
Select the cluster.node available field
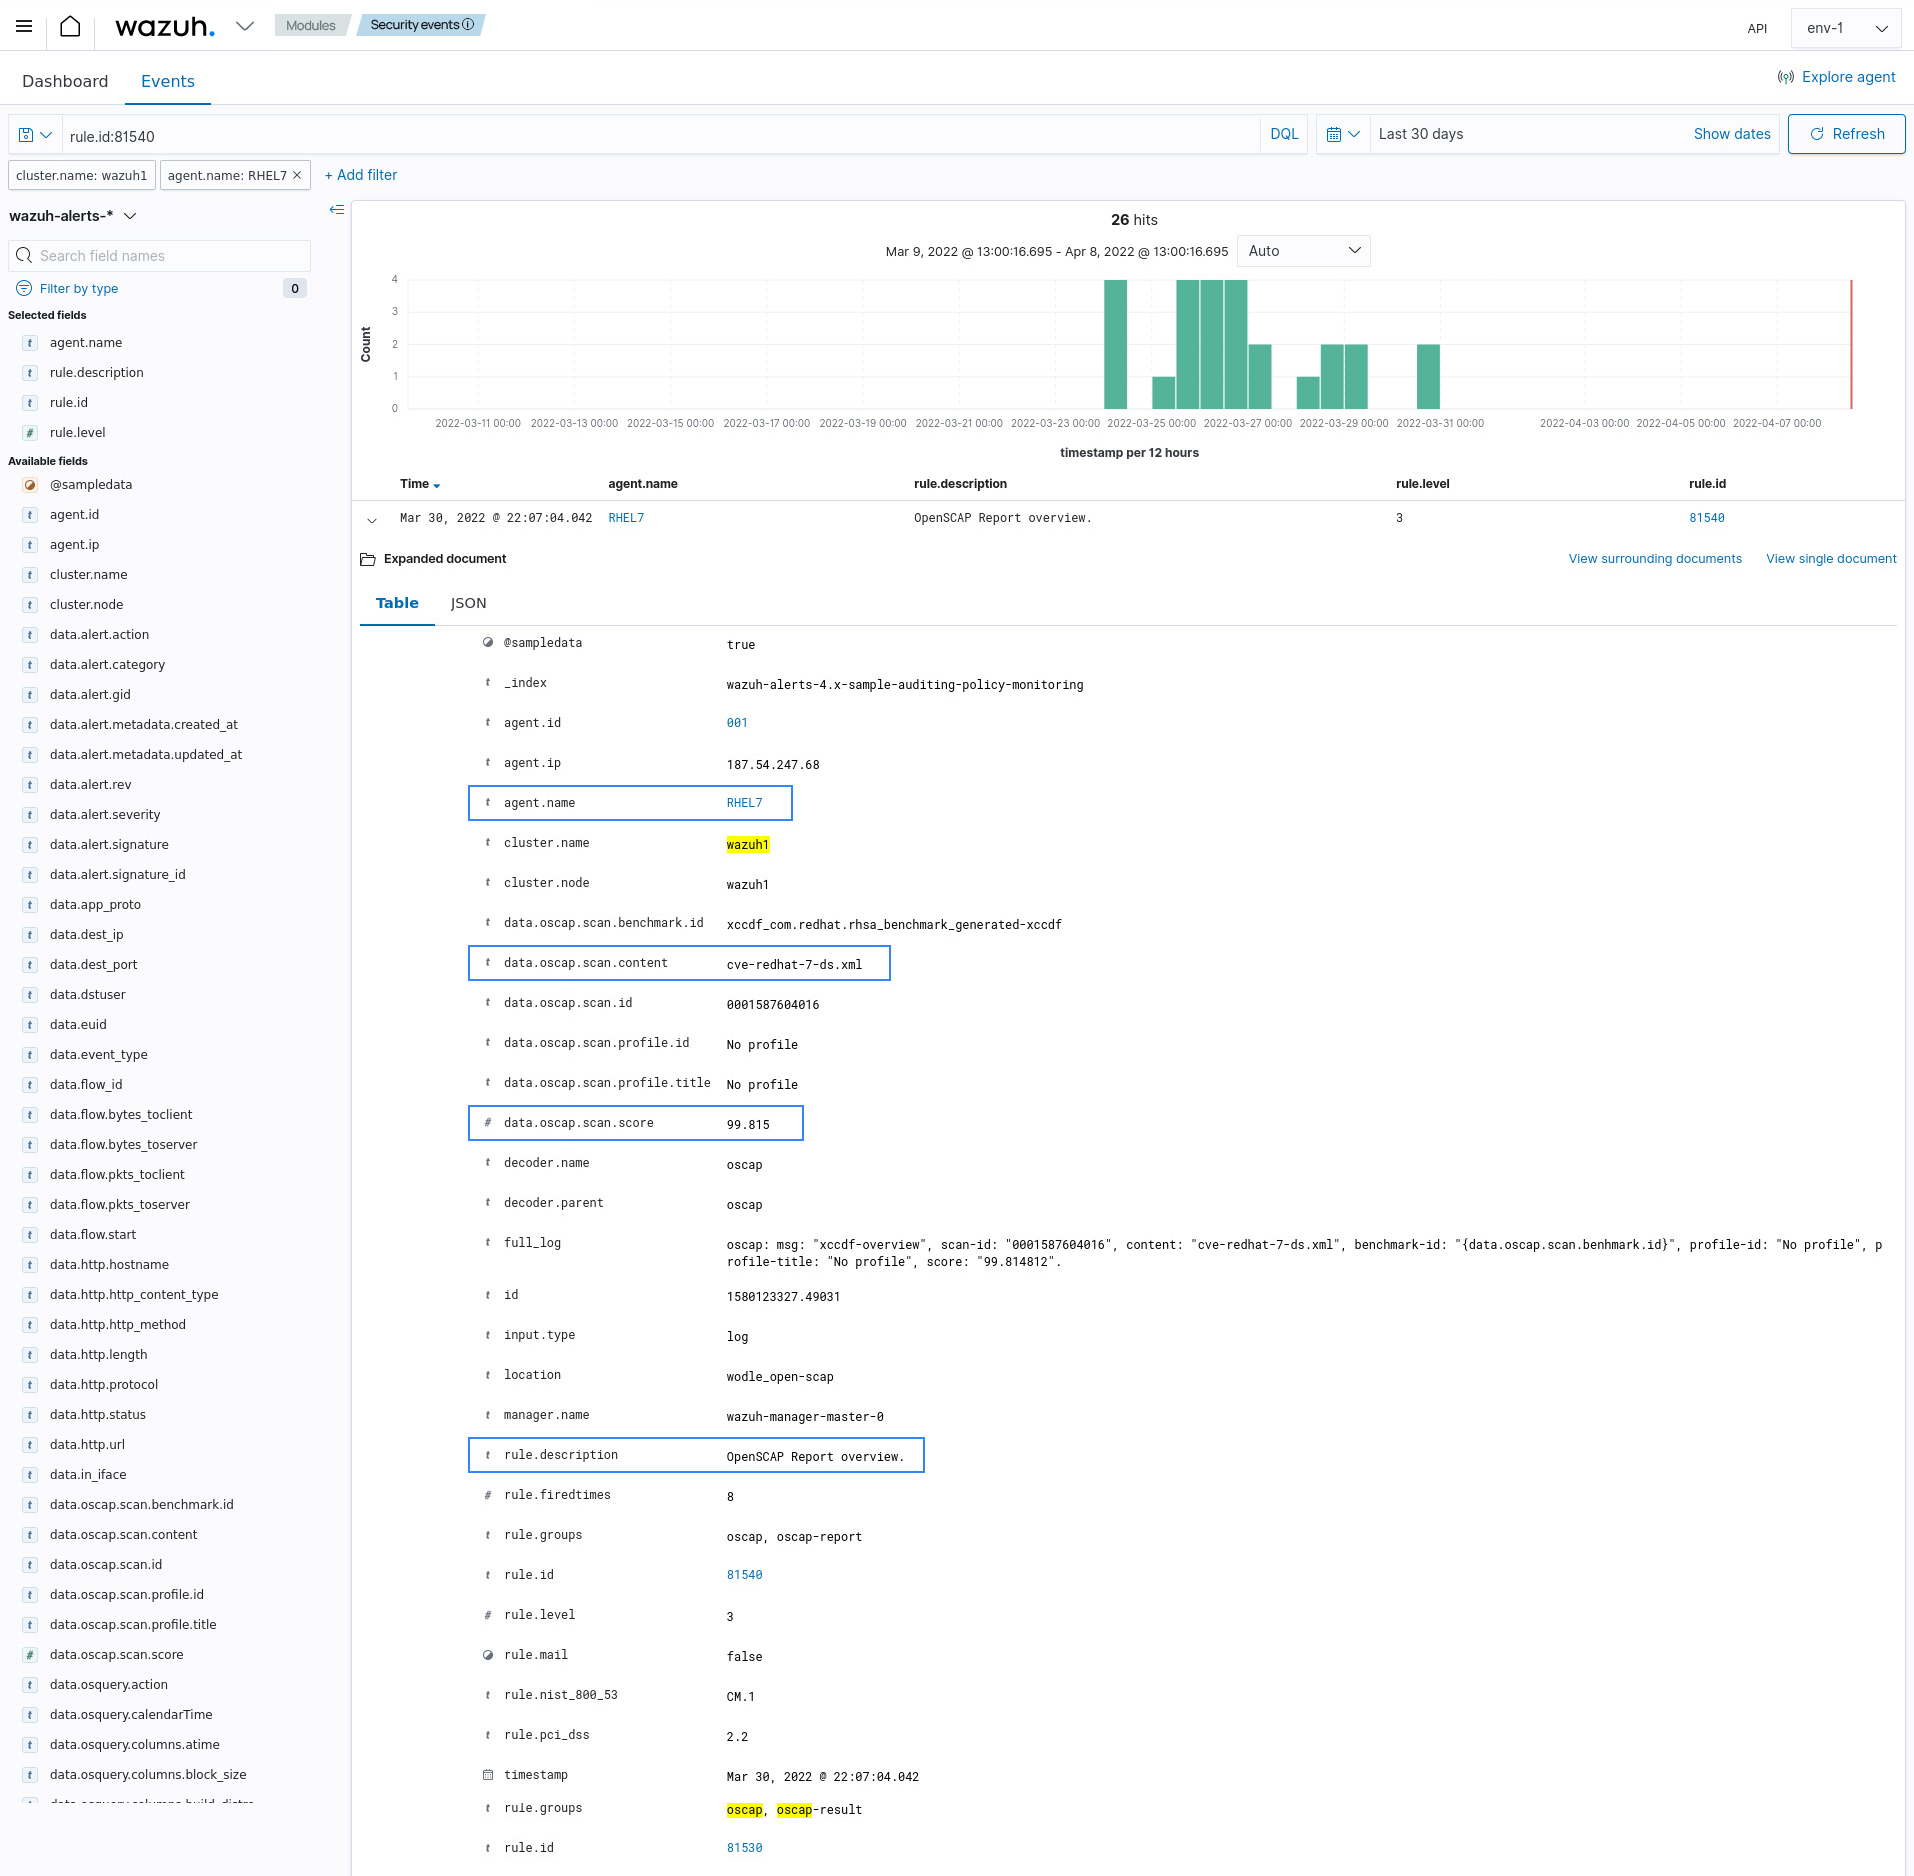(x=87, y=605)
